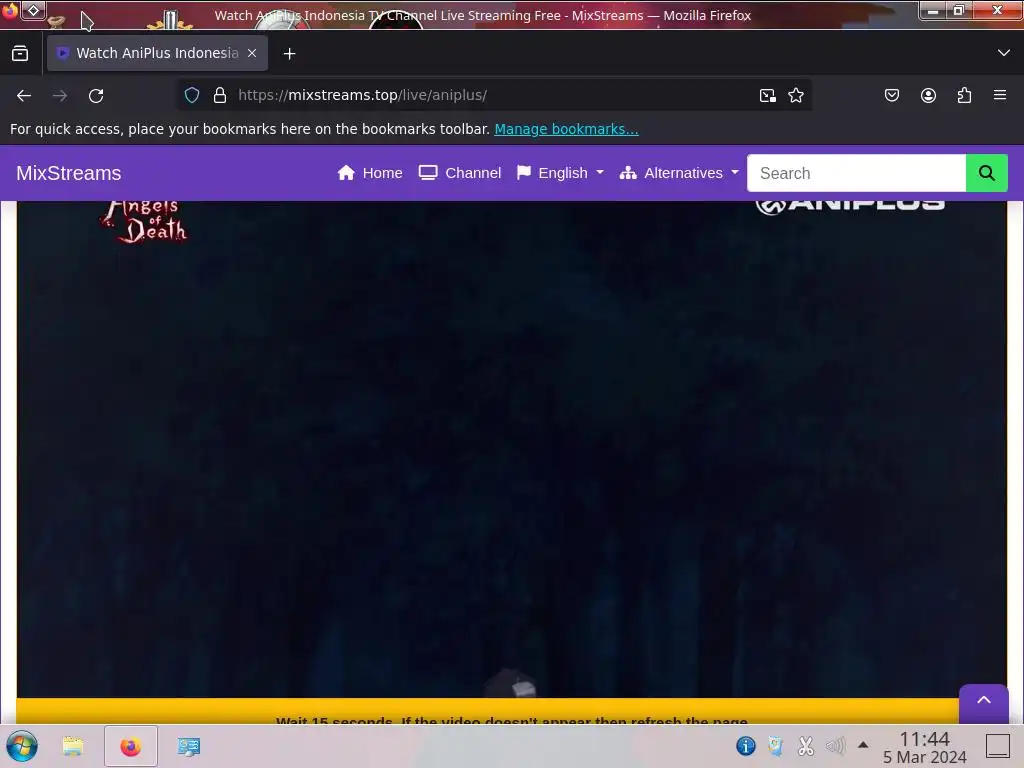Open the system settings taskbar icon
1024x768 pixels.
[x=189, y=746]
